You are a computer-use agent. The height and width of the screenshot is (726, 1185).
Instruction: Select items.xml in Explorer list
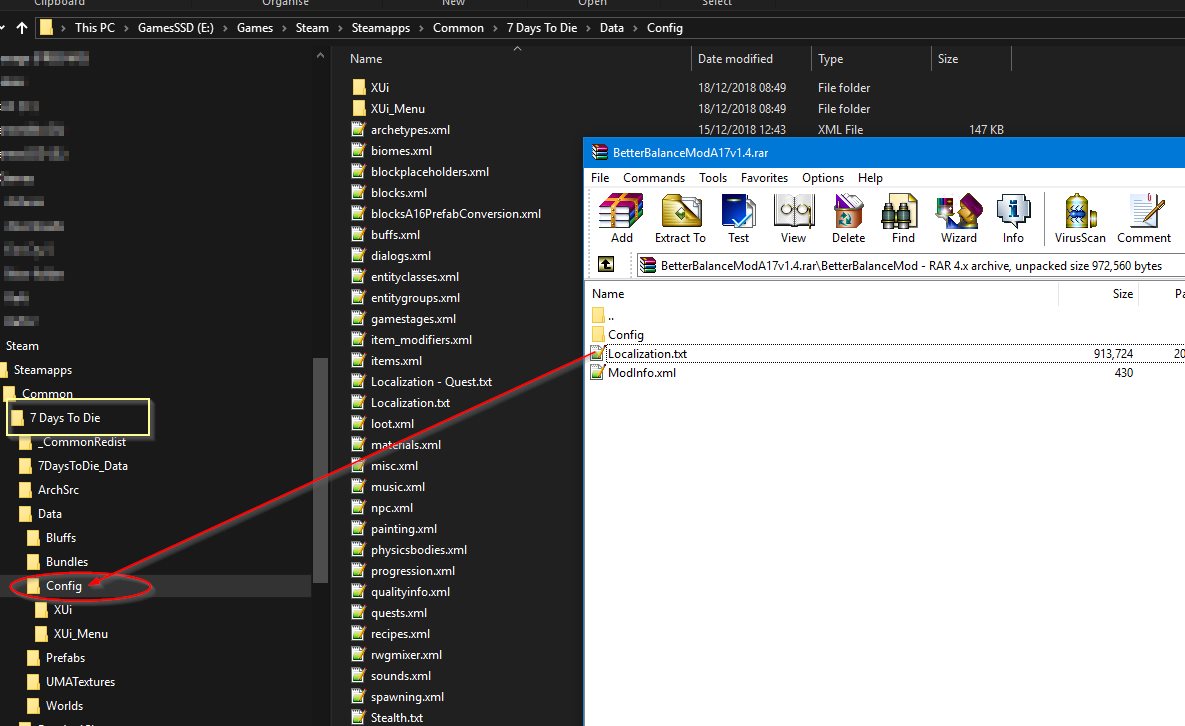coord(396,361)
